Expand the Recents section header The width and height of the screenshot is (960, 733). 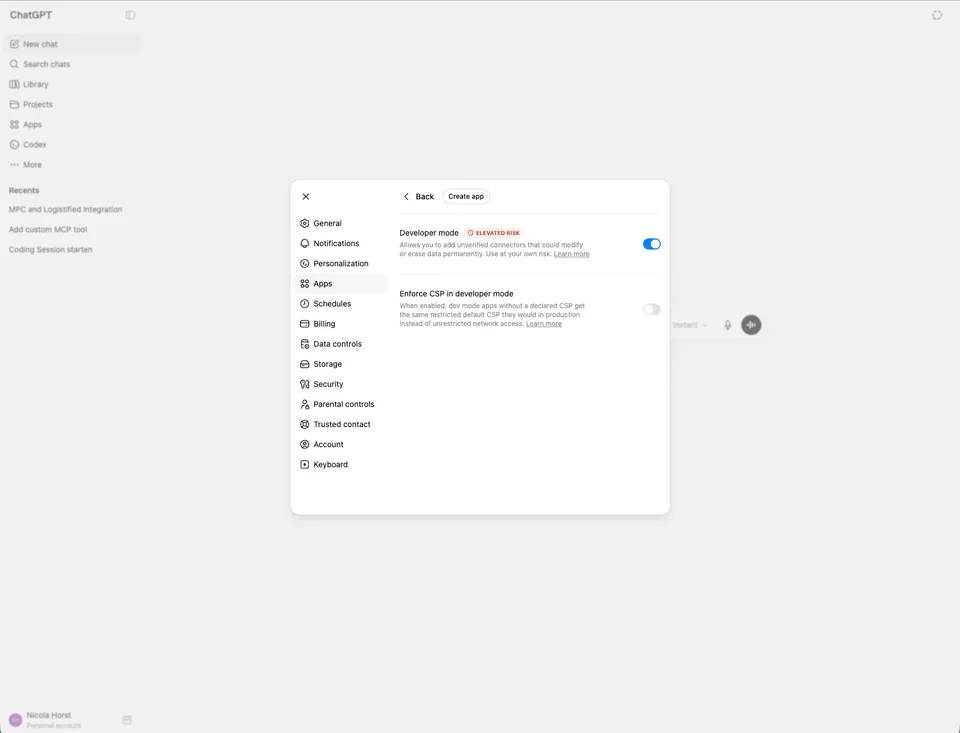click(x=24, y=190)
